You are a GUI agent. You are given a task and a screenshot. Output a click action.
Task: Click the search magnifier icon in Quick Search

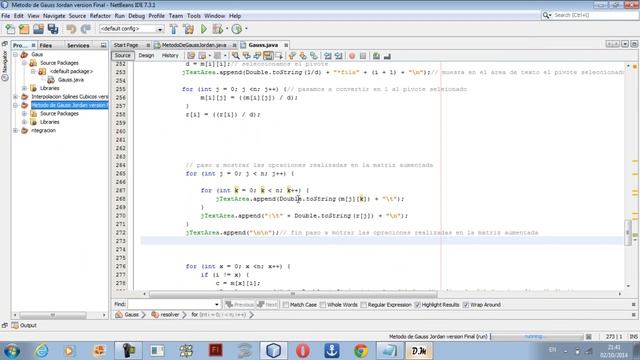(x=547, y=15)
